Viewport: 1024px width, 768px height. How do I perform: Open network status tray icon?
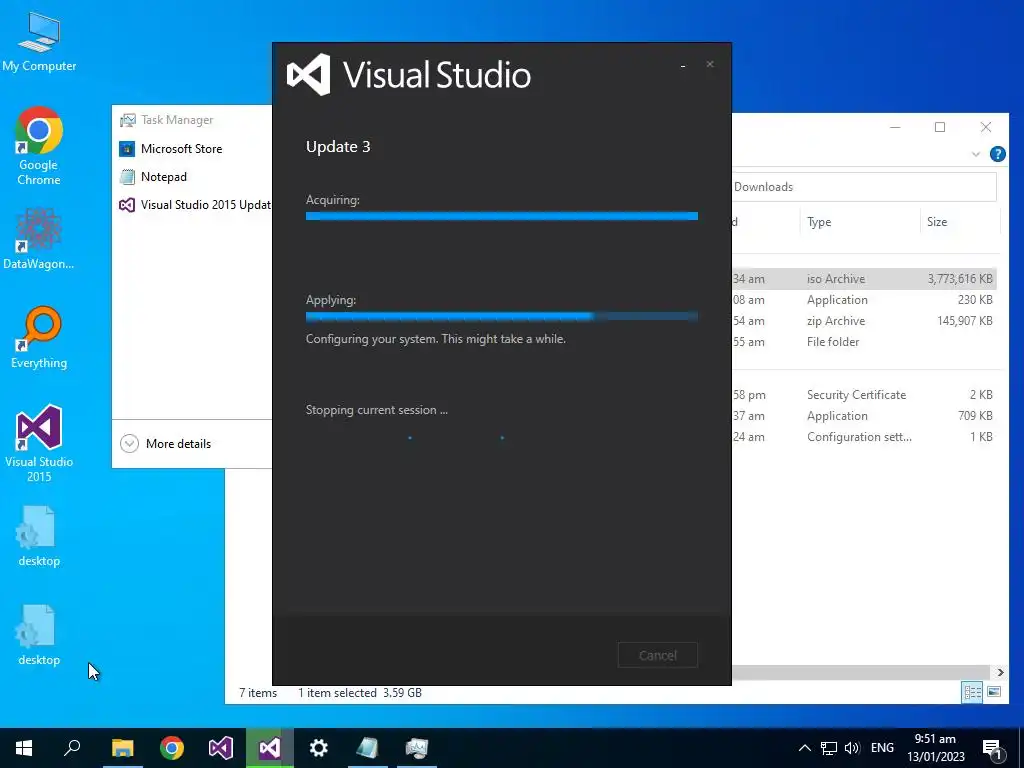click(829, 748)
